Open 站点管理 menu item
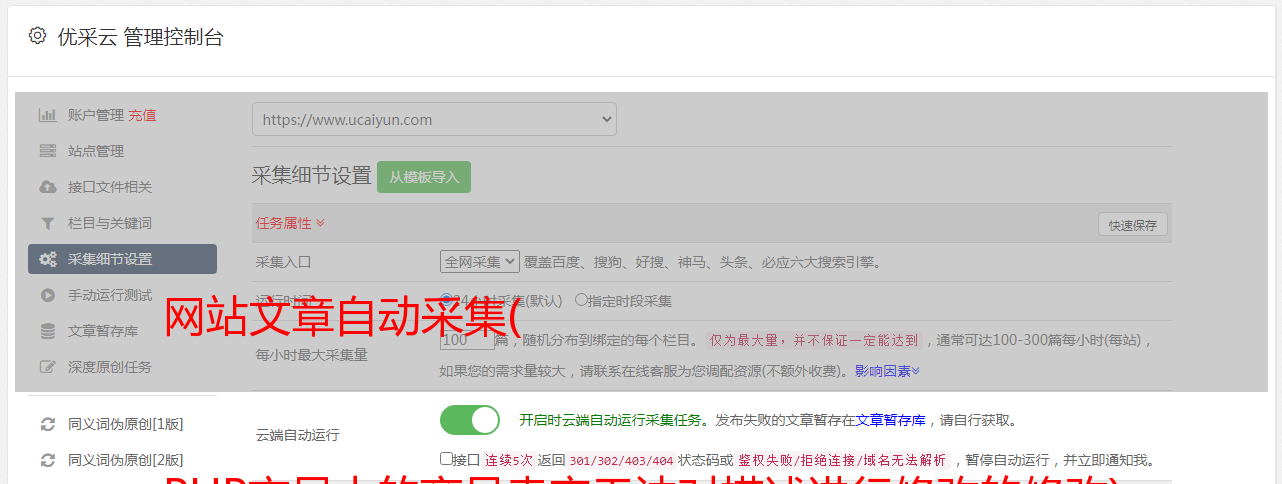The width and height of the screenshot is (1282, 484). [96, 151]
